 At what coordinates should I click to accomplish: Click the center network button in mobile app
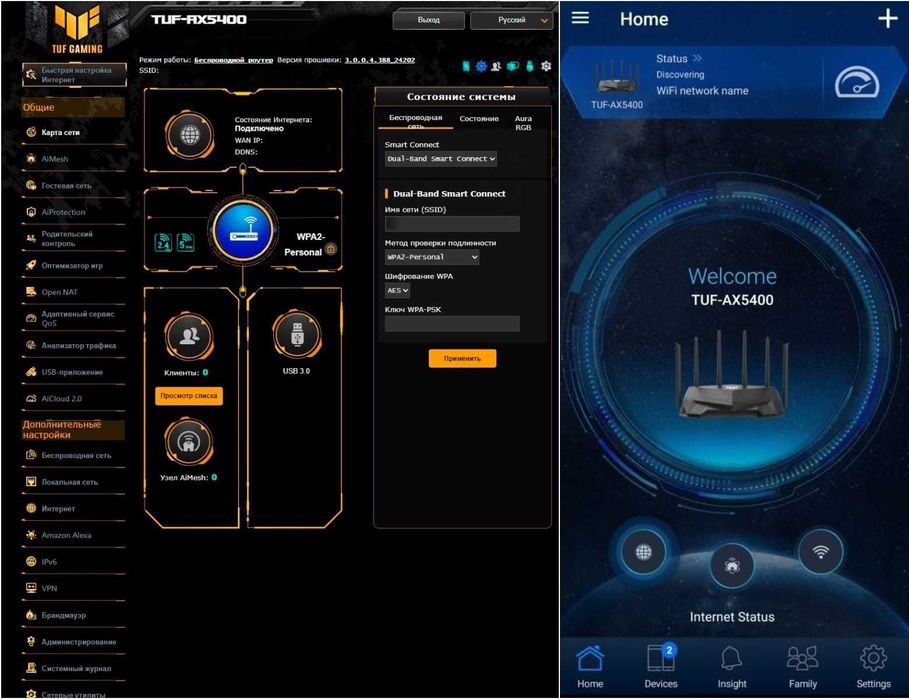tap(732, 565)
